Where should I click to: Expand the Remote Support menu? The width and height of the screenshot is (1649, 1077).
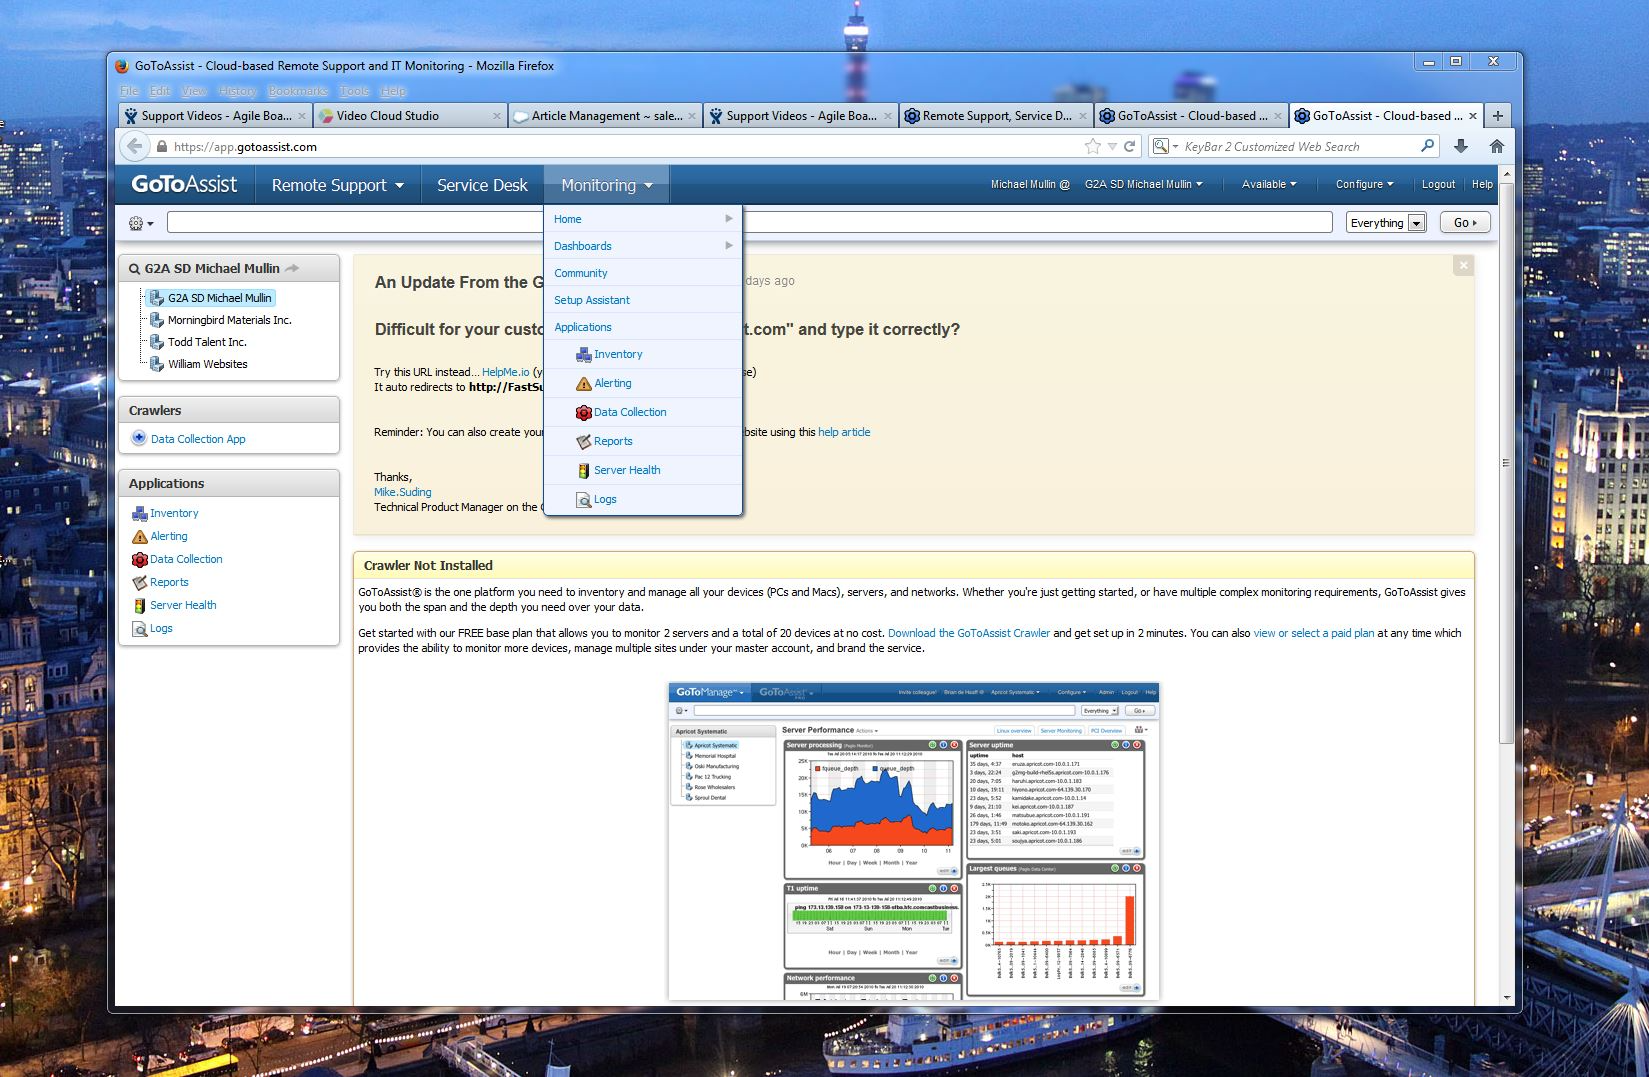(x=338, y=185)
